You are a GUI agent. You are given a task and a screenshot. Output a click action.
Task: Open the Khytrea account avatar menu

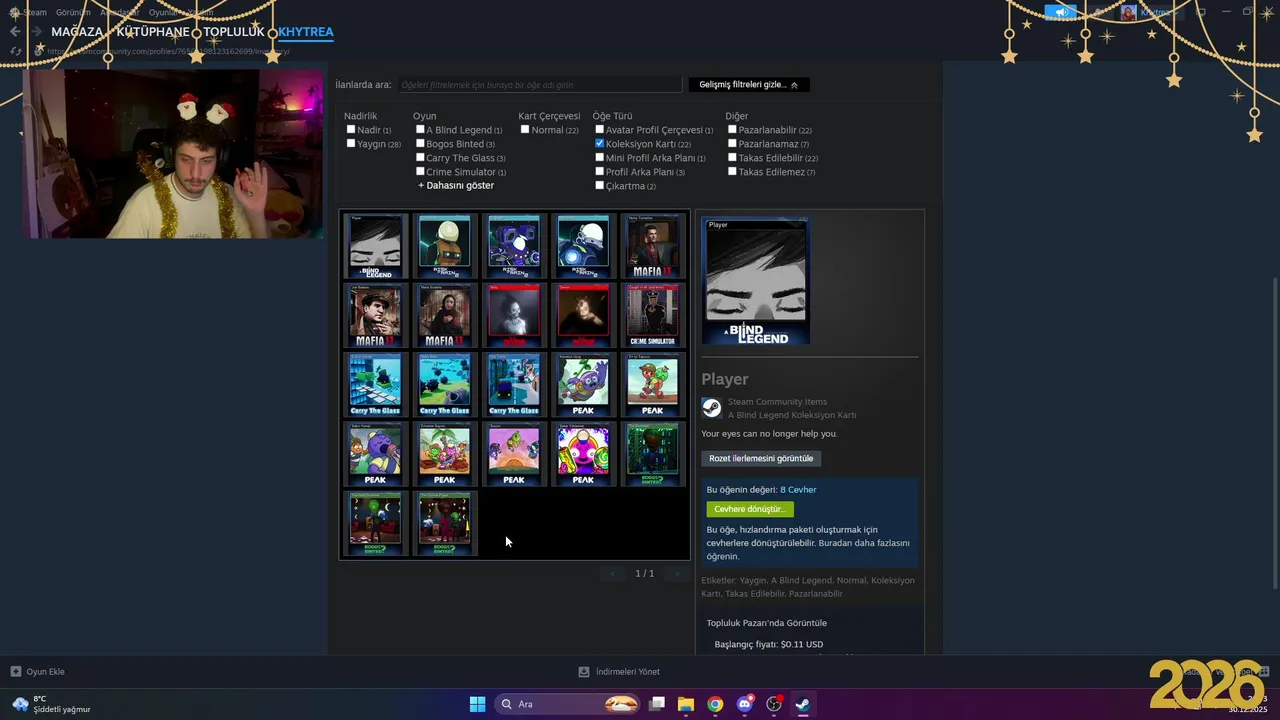tap(1128, 12)
